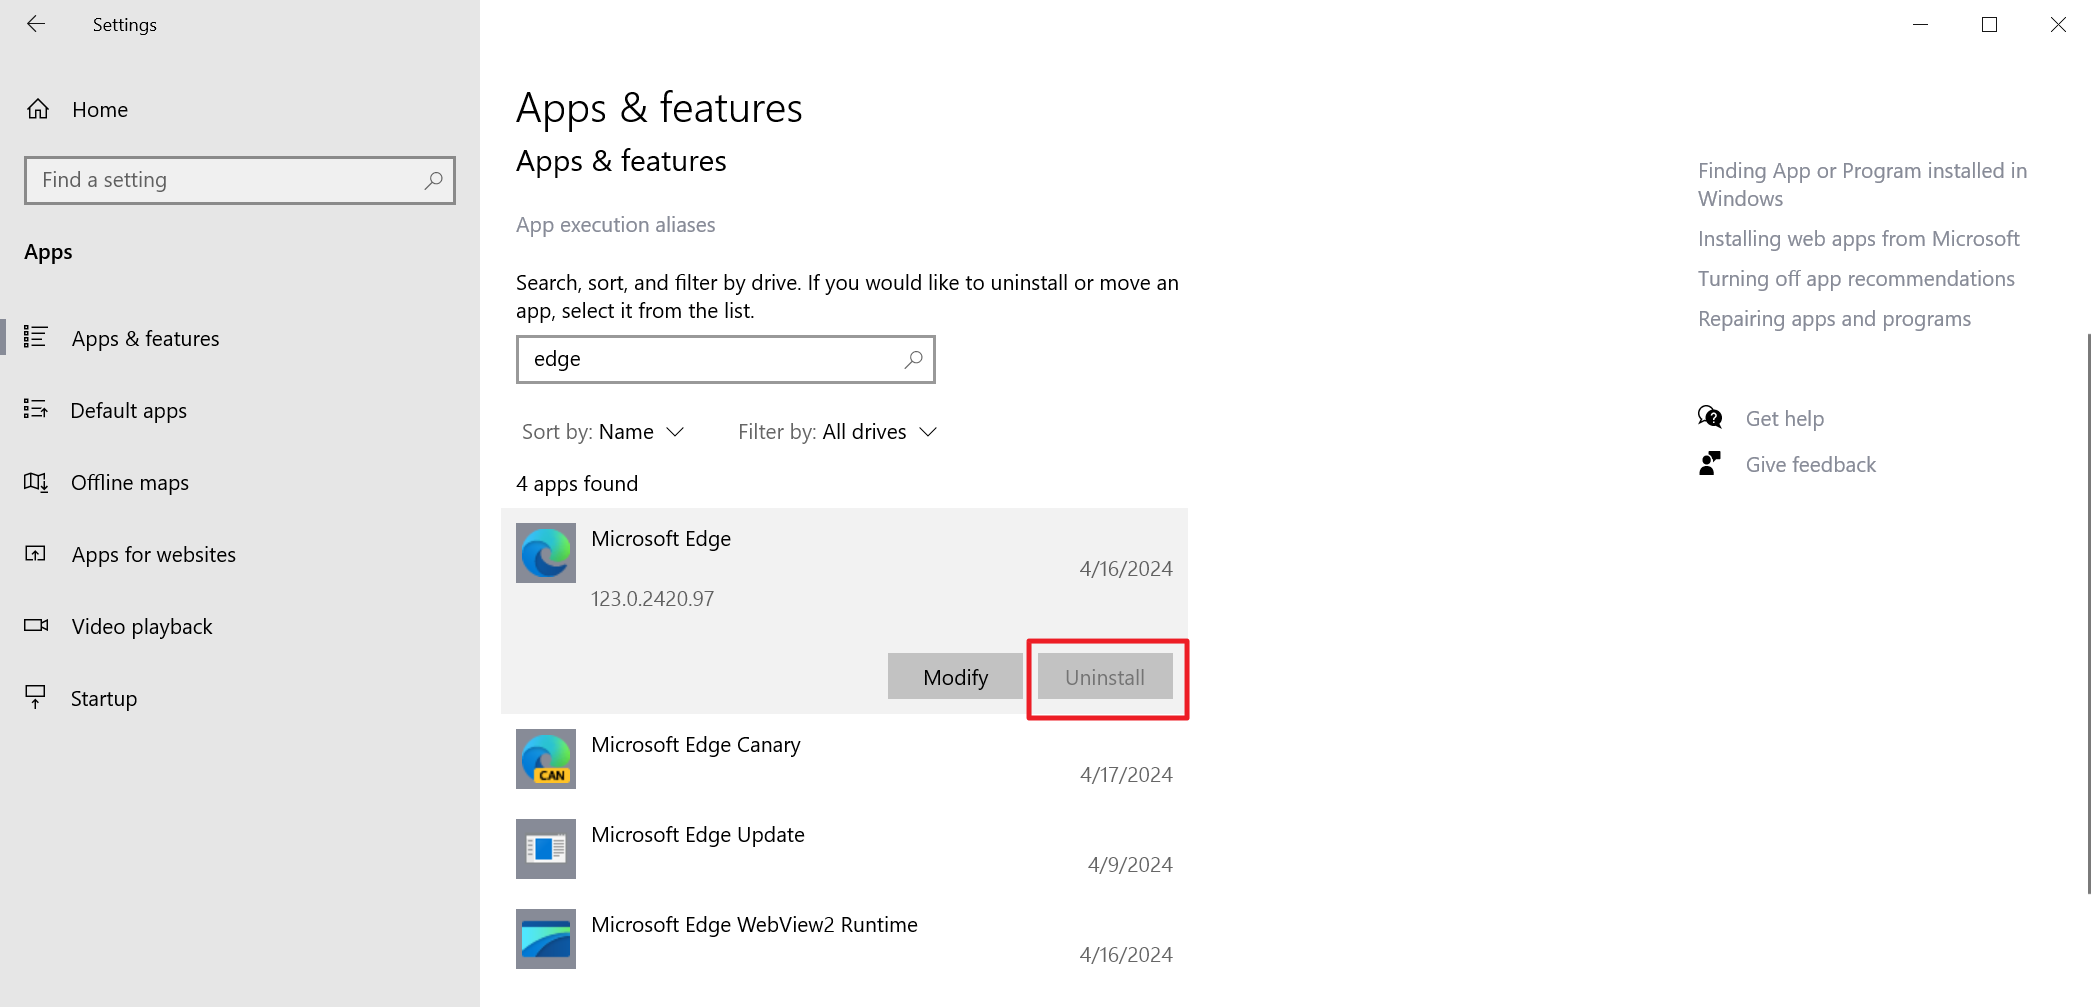2094x1007 pixels.
Task: Open the Sort by Name dropdown
Action: click(x=603, y=432)
